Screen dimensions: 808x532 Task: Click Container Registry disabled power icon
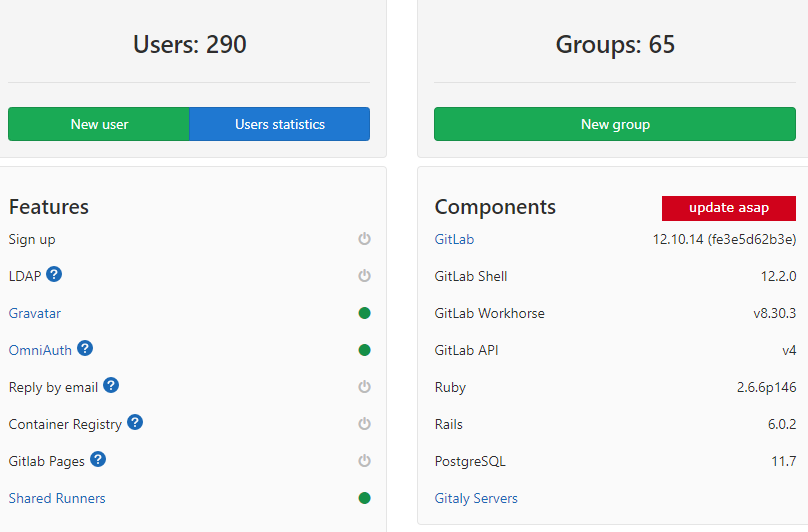click(x=364, y=424)
